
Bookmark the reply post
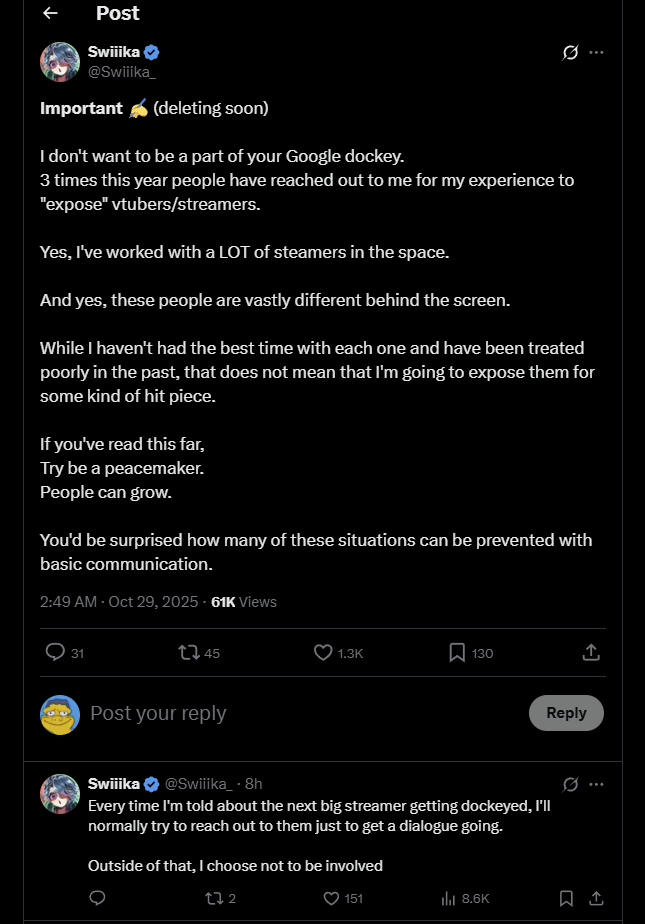coord(566,898)
